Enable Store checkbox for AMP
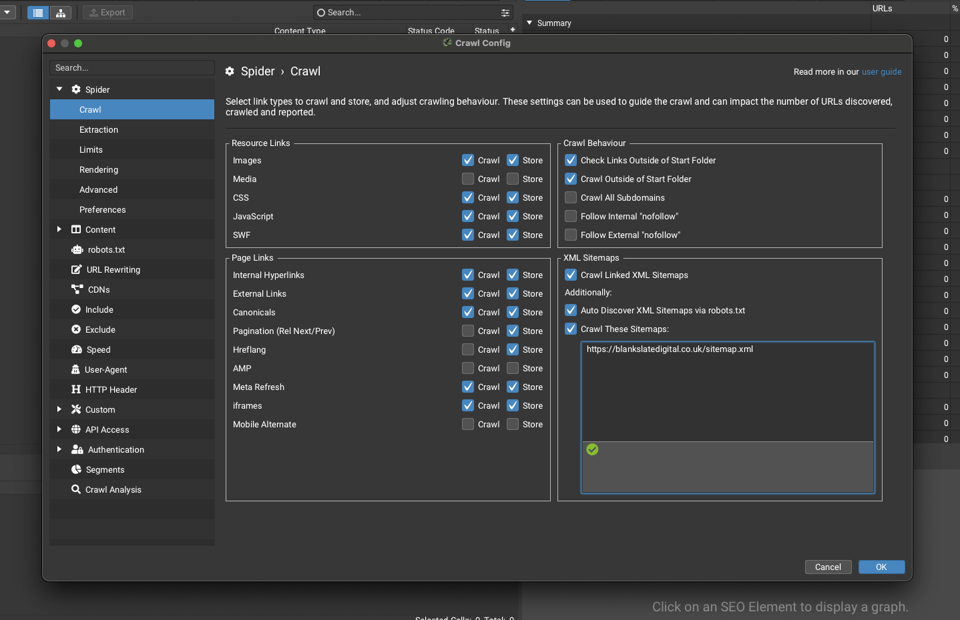Screen dimensions: 960x620 [x=512, y=368]
